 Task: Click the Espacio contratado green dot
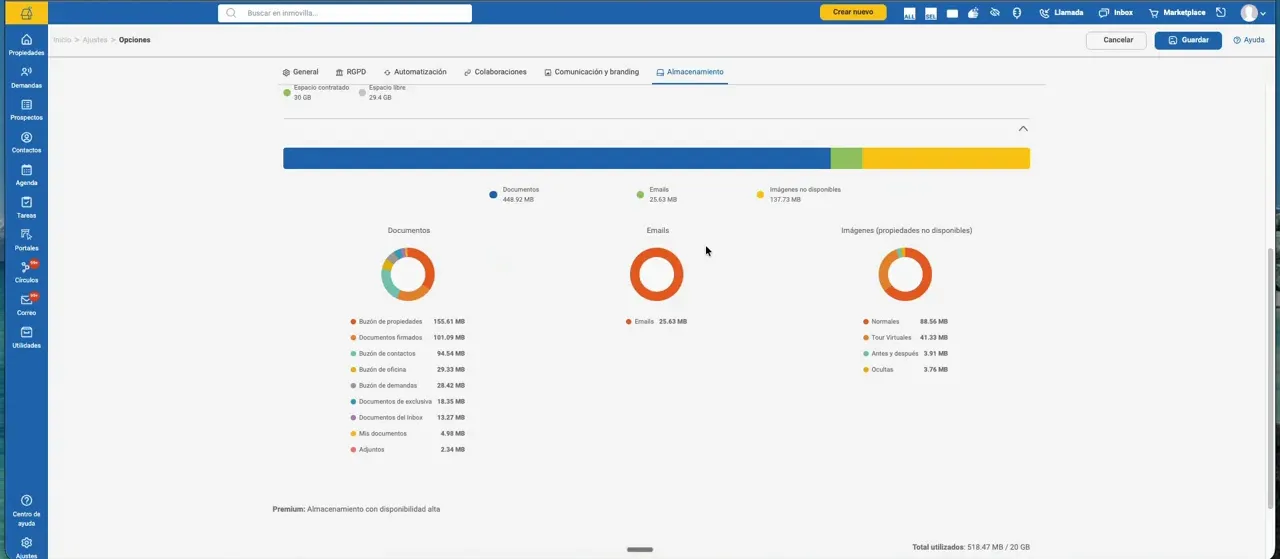(x=287, y=93)
